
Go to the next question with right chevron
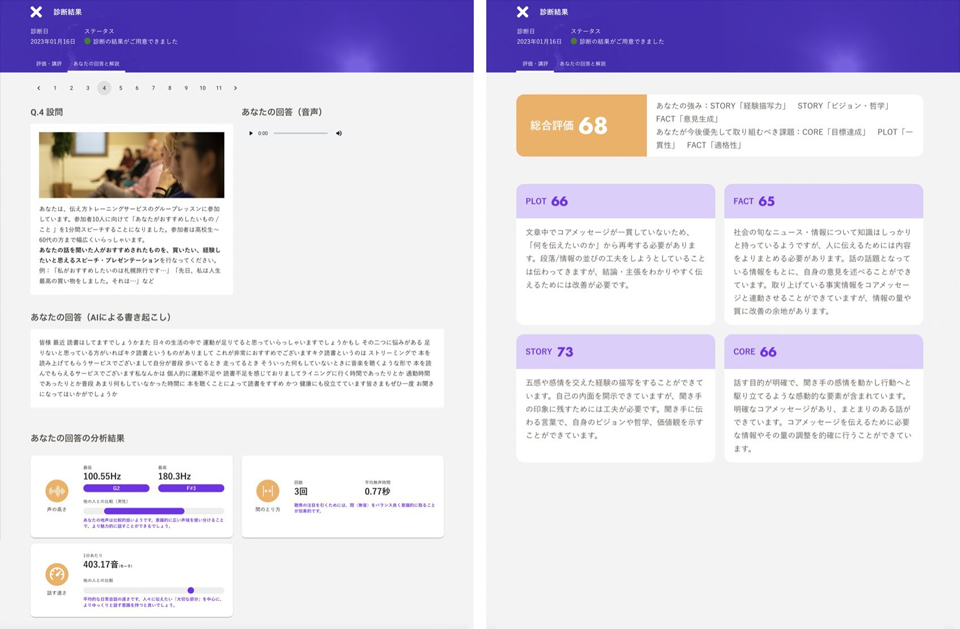(x=235, y=88)
